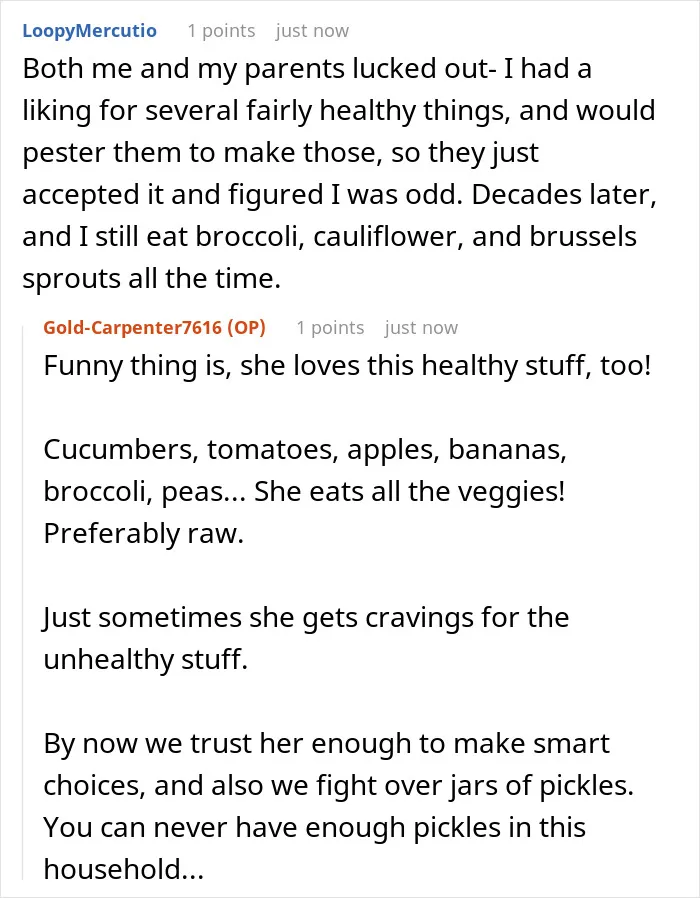Click the (OP) tag after Gold-Carpenter7616

coord(246,328)
